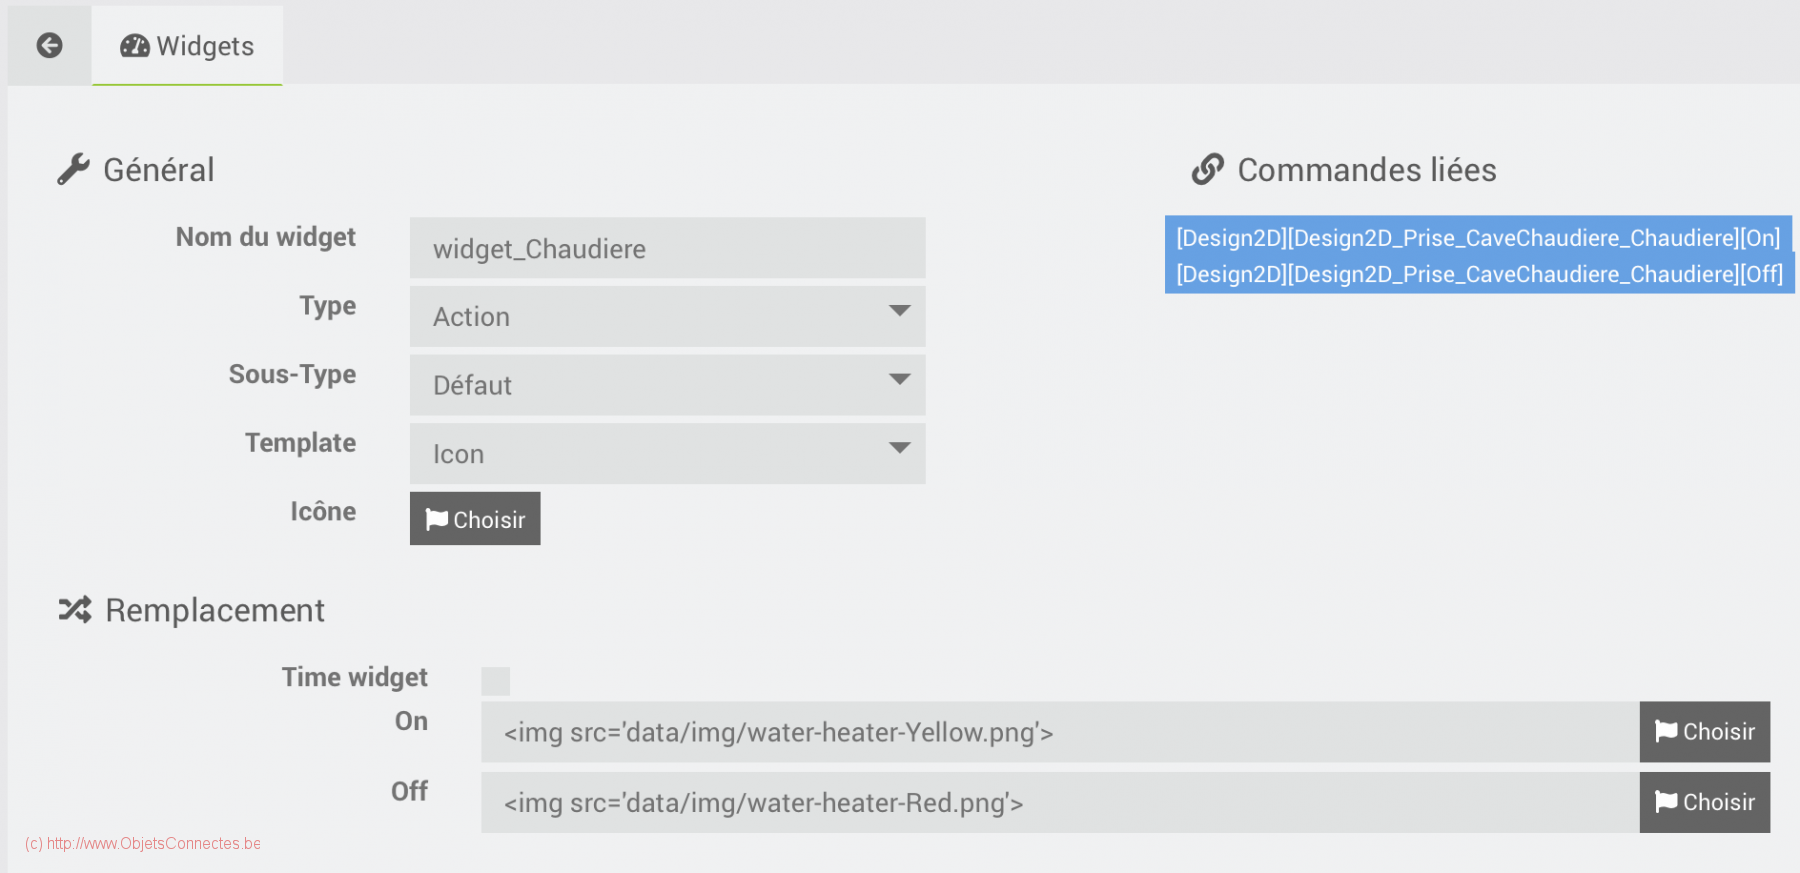The width and height of the screenshot is (1800, 873).
Task: Open the Sous-Type dropdown showing Défaut
Action: 667,385
